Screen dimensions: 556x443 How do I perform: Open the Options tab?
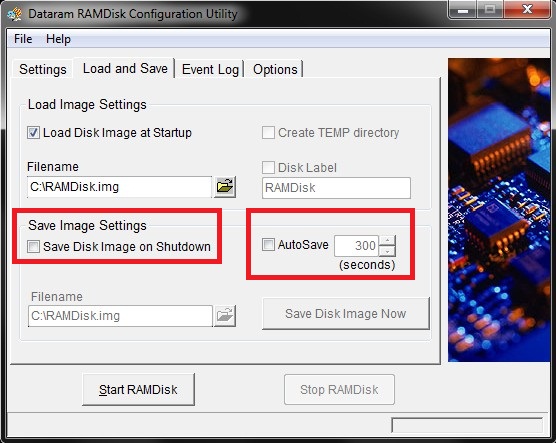point(275,69)
